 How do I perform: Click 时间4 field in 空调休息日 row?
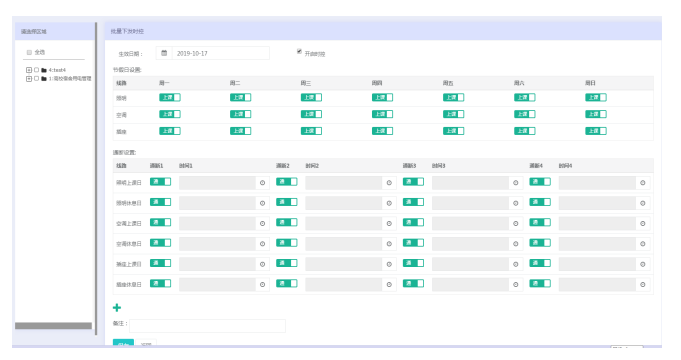tap(597, 244)
